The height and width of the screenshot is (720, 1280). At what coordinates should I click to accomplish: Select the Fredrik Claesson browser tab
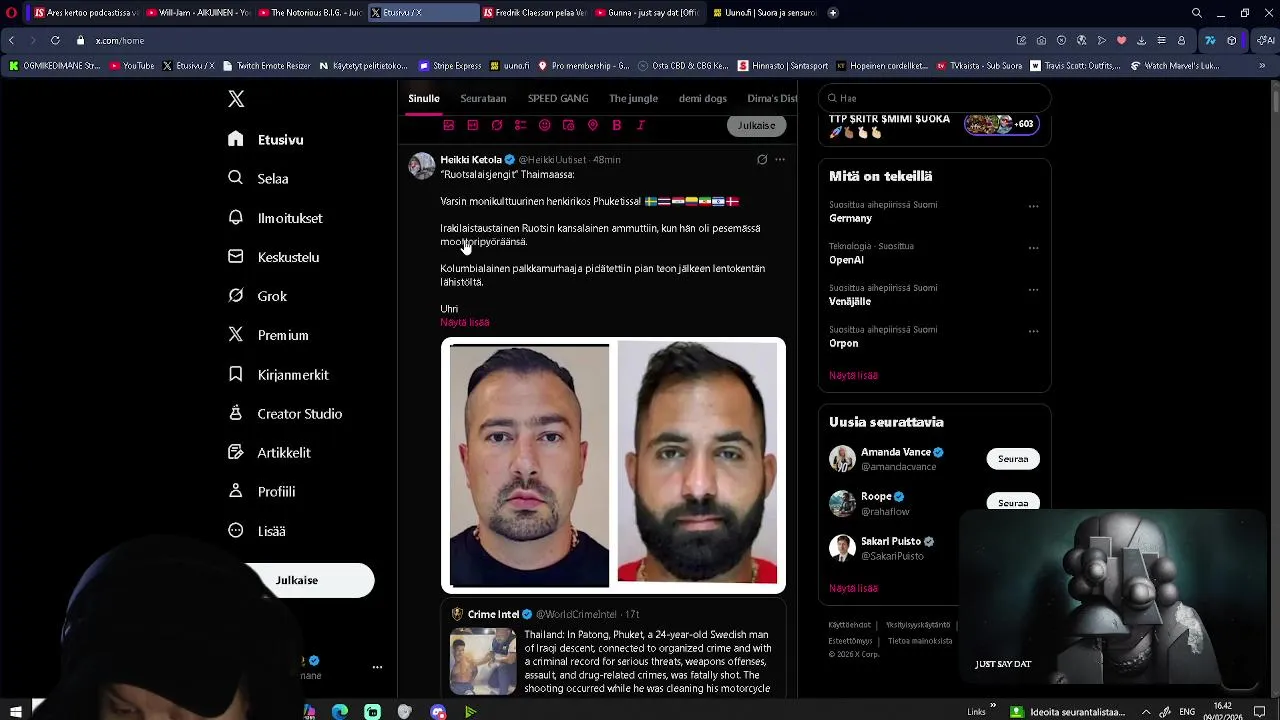[x=535, y=13]
